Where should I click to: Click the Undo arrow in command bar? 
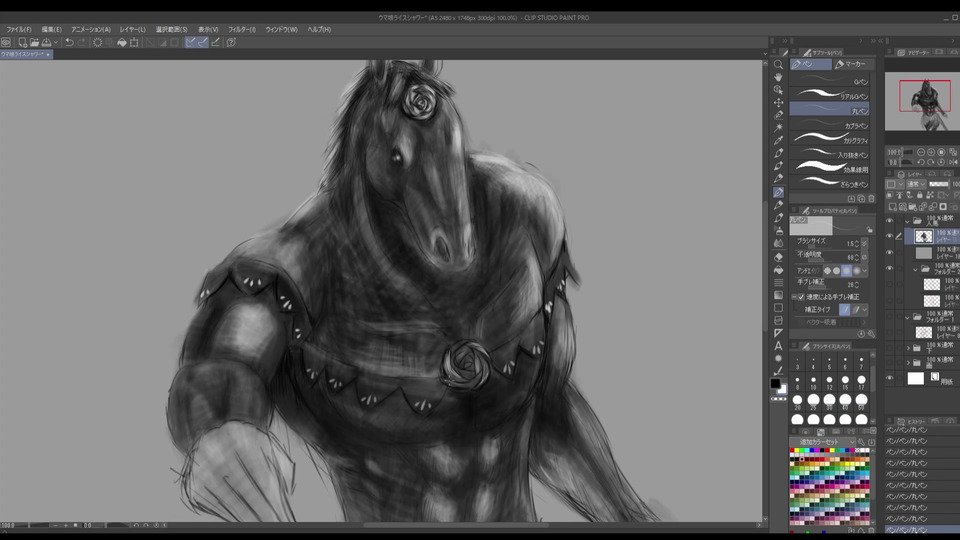click(x=69, y=42)
